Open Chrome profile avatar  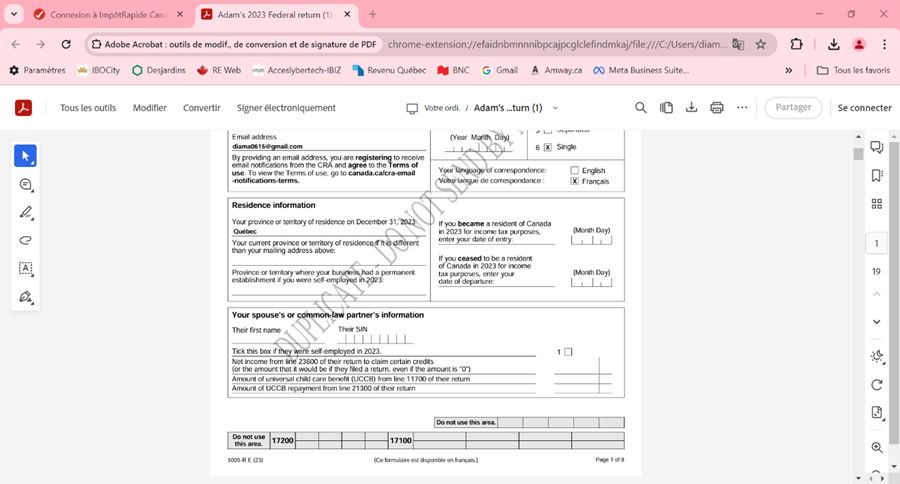coord(859,44)
